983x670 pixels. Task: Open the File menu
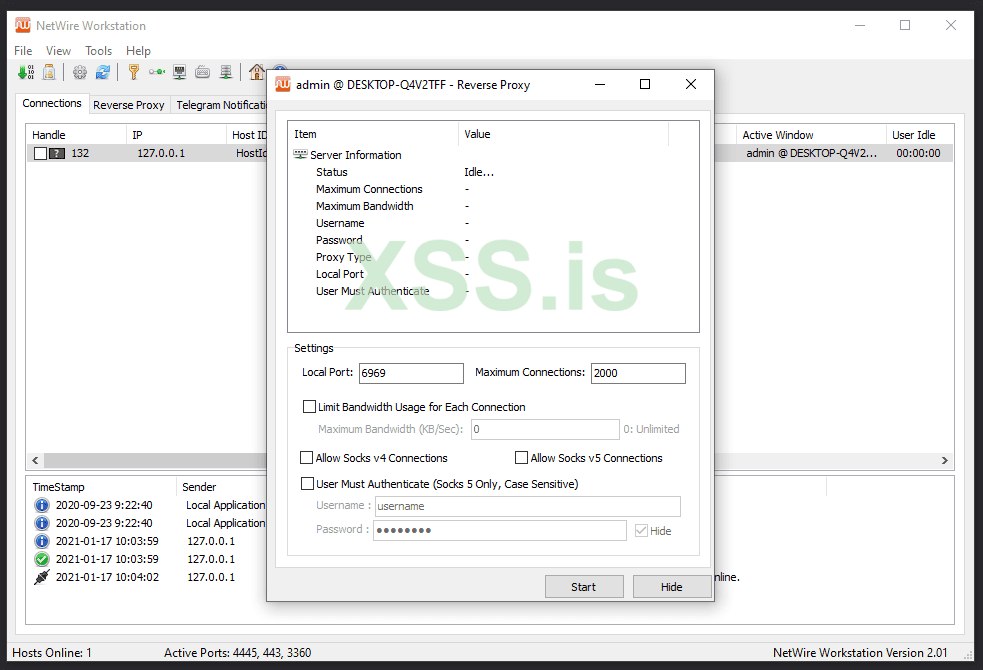pos(23,51)
